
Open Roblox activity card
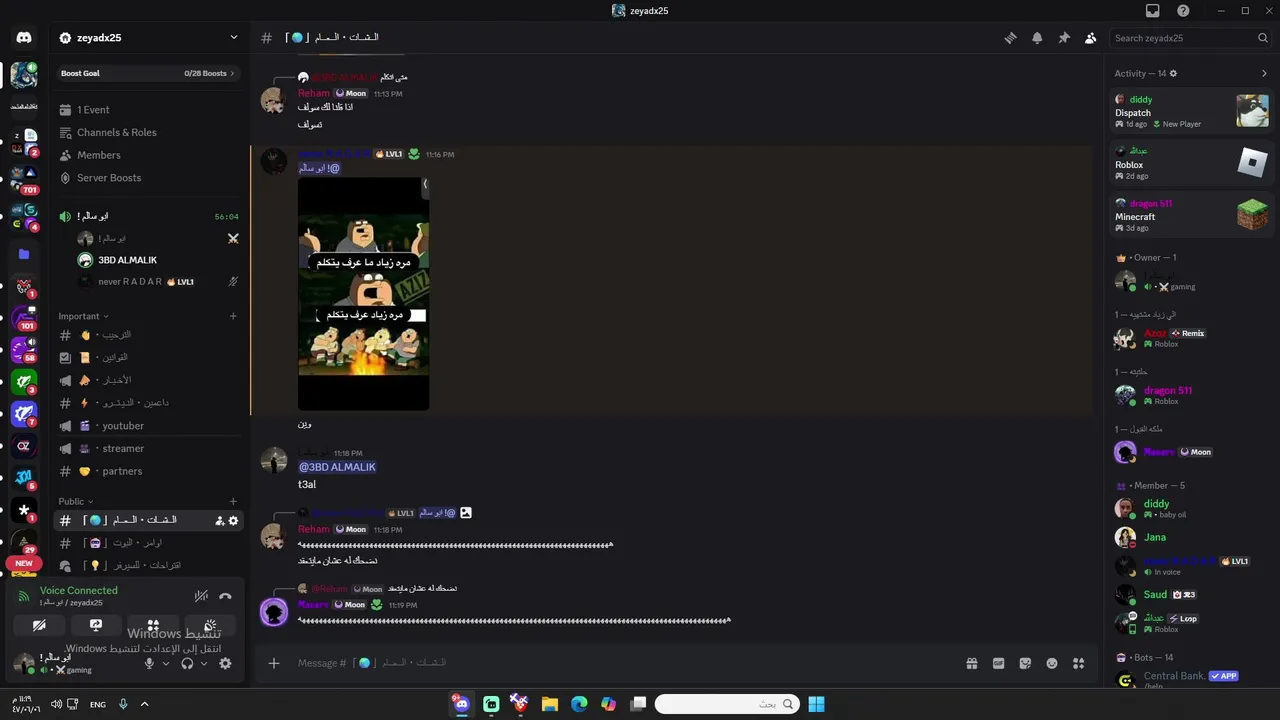1192,163
